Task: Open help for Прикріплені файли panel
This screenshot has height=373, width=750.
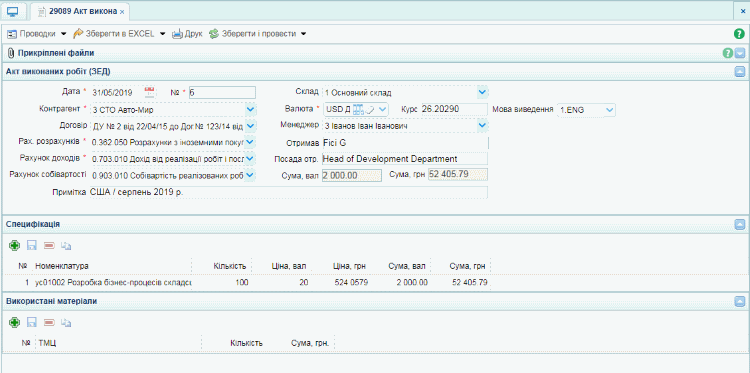Action: (728, 53)
